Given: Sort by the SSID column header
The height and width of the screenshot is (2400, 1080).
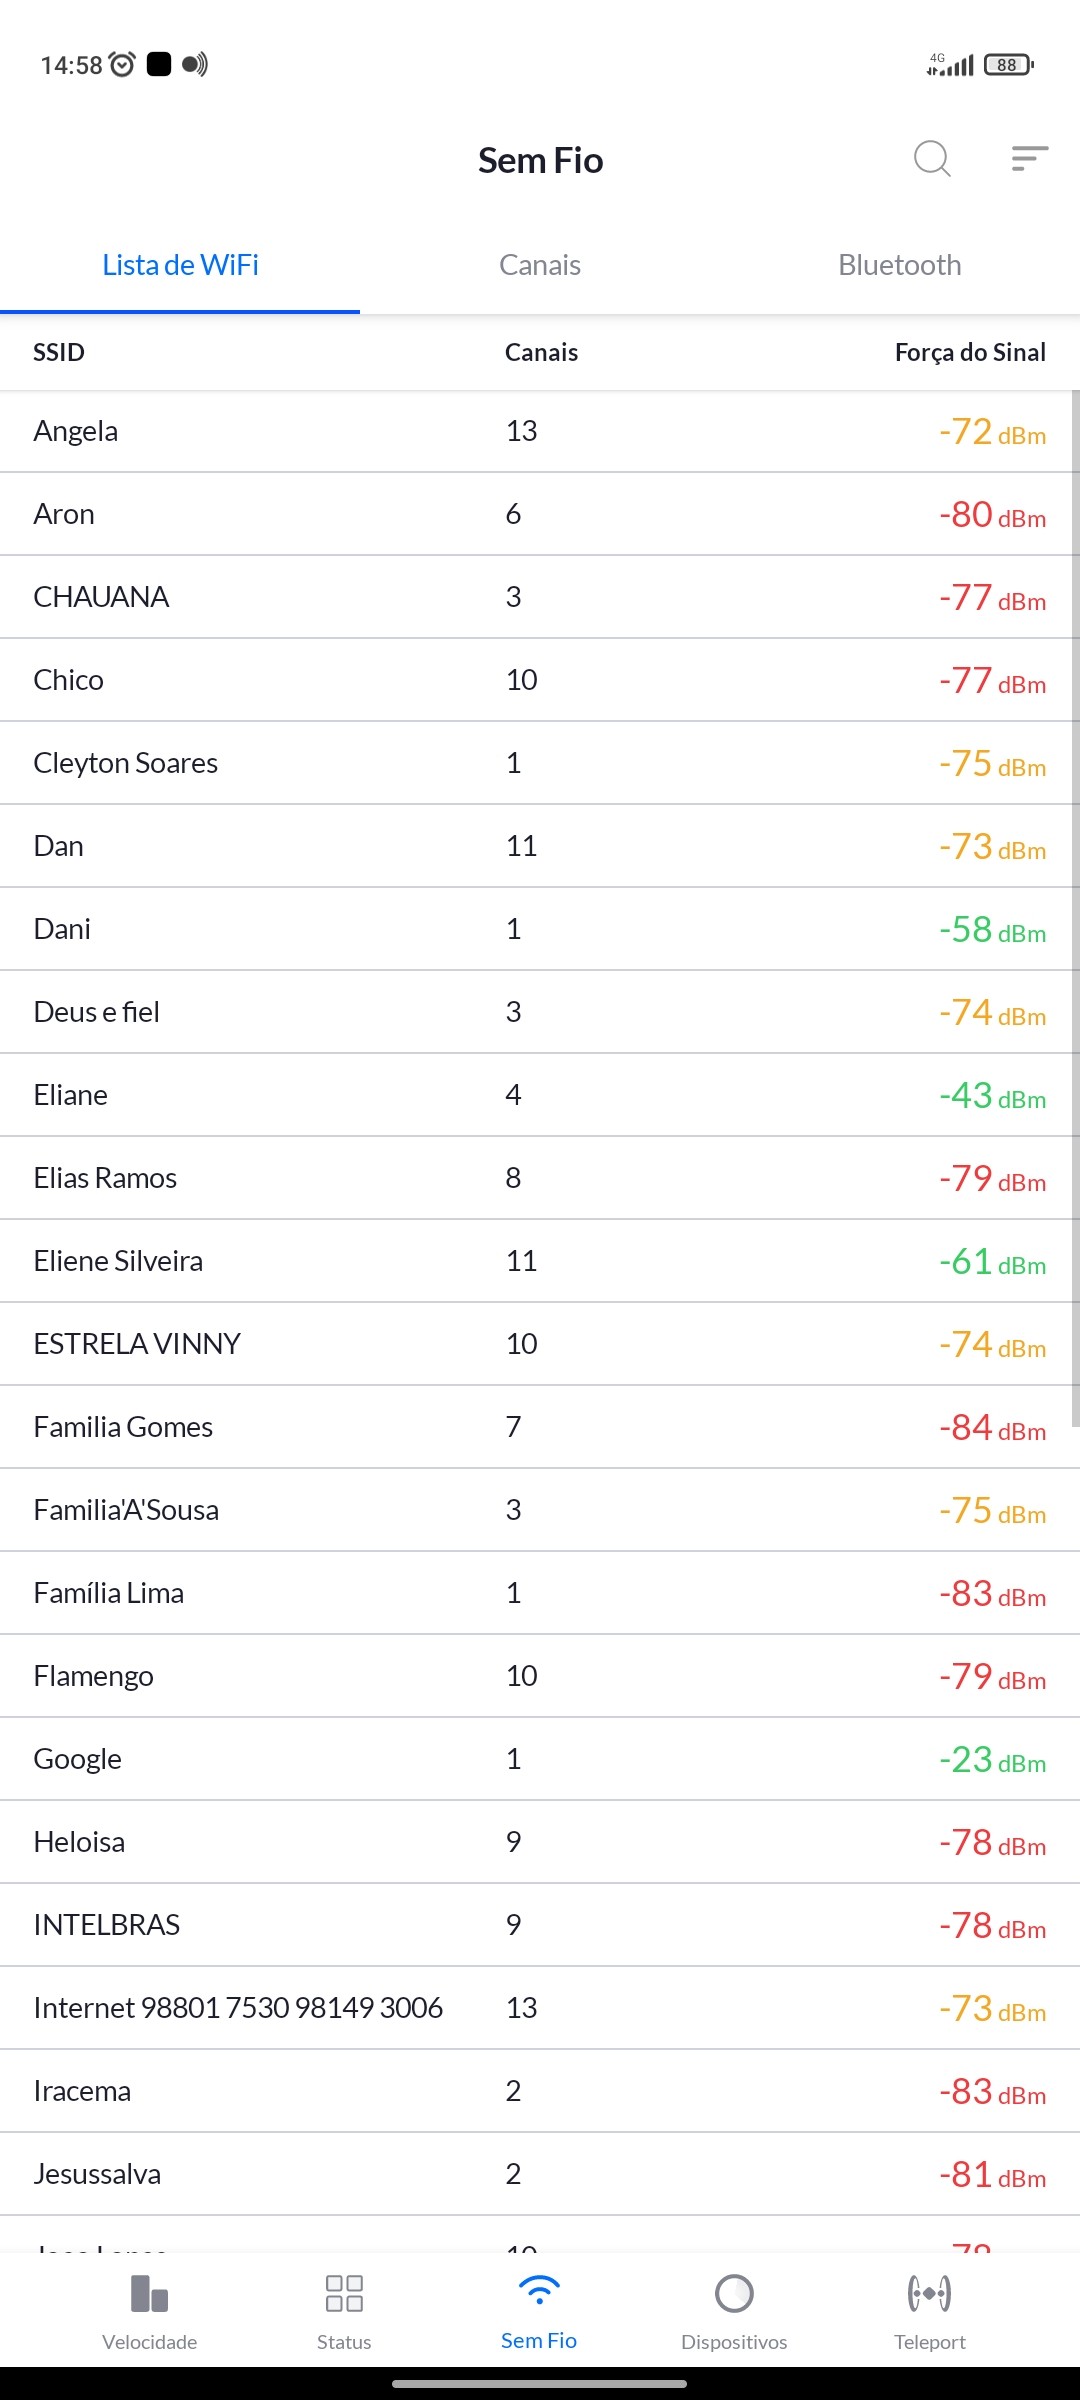Looking at the screenshot, I should 59,352.
